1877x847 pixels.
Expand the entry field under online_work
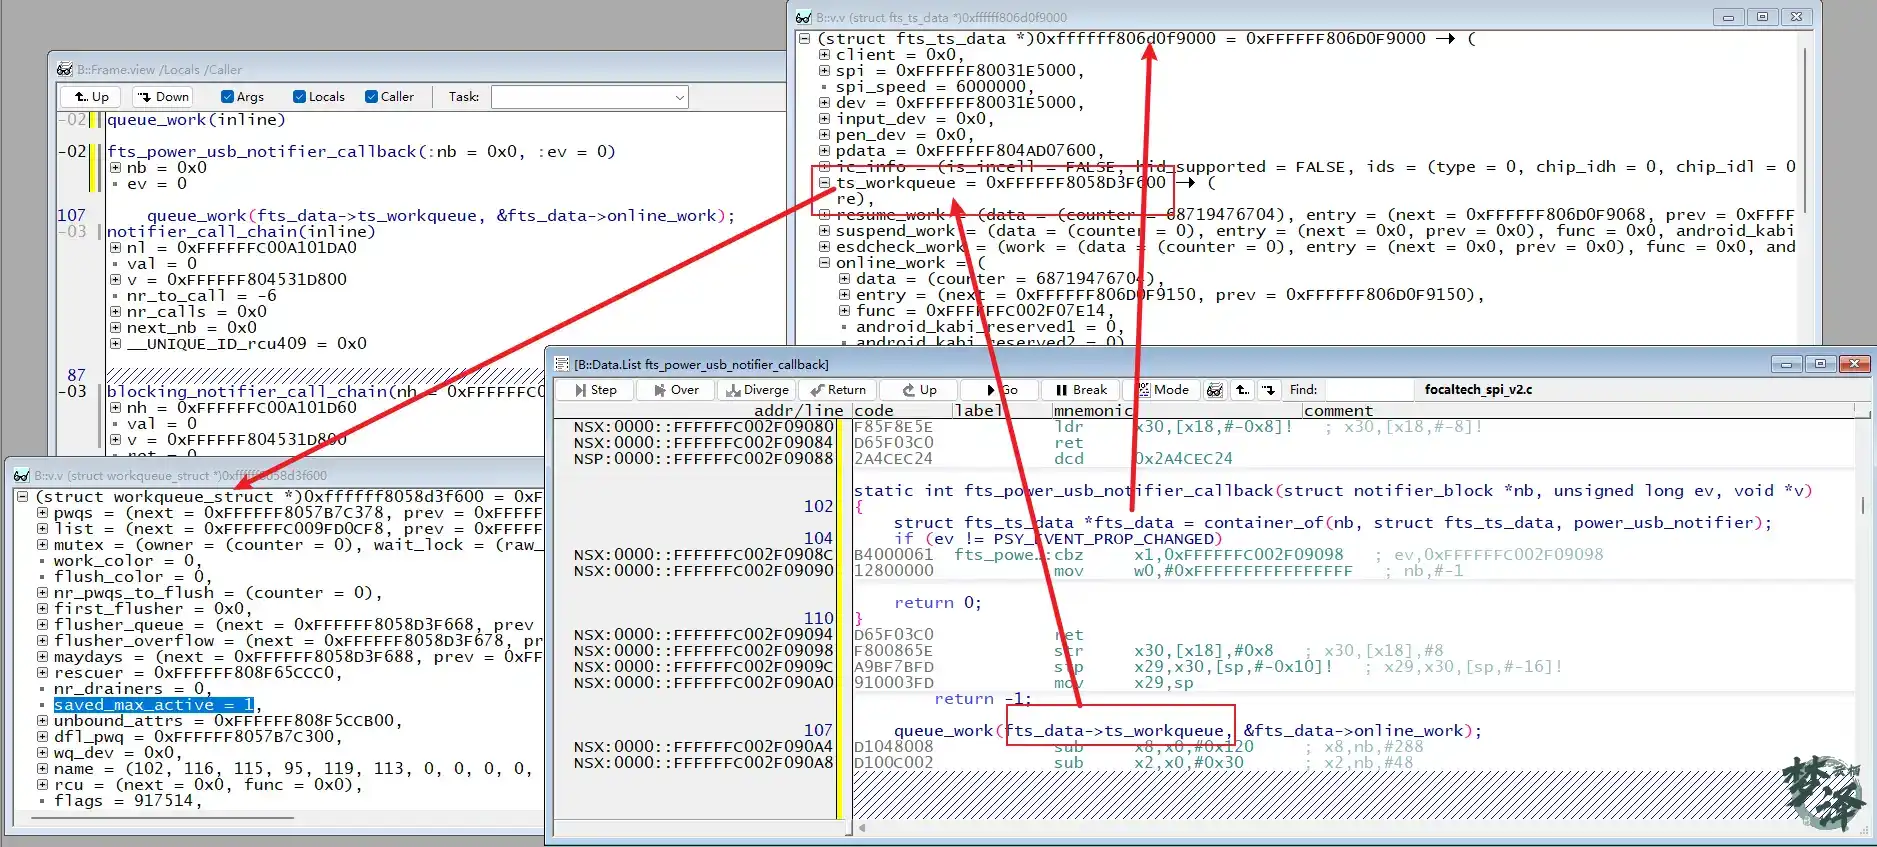(x=844, y=295)
